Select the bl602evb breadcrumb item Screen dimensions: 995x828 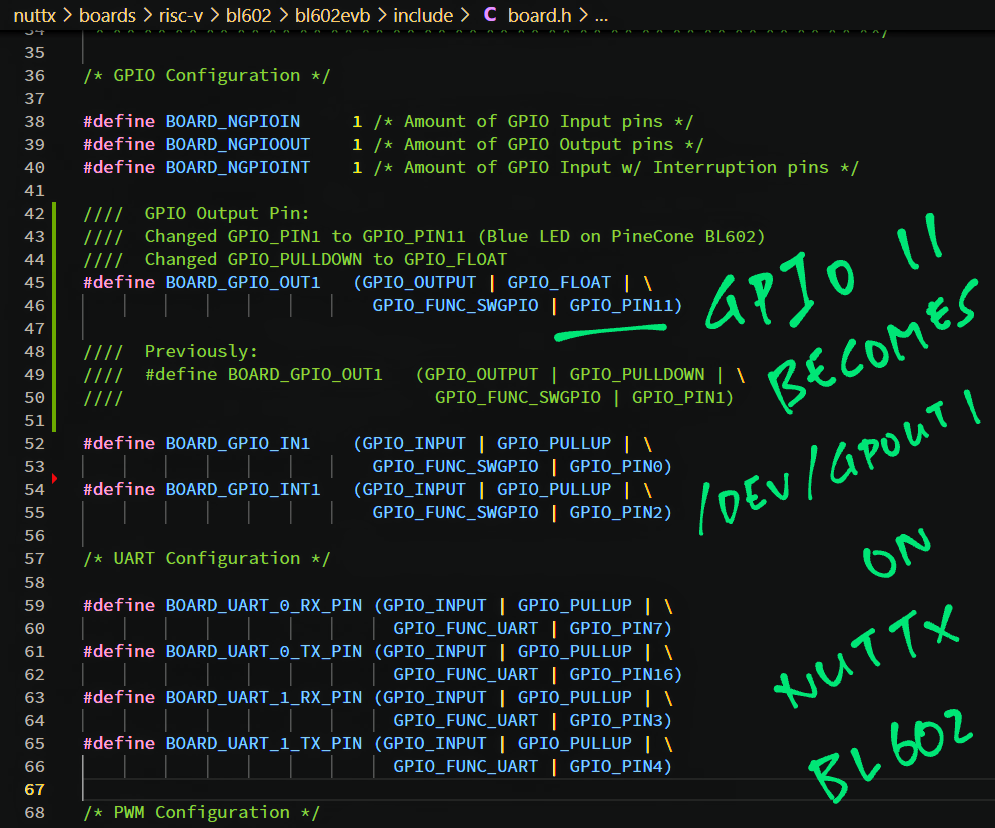332,15
